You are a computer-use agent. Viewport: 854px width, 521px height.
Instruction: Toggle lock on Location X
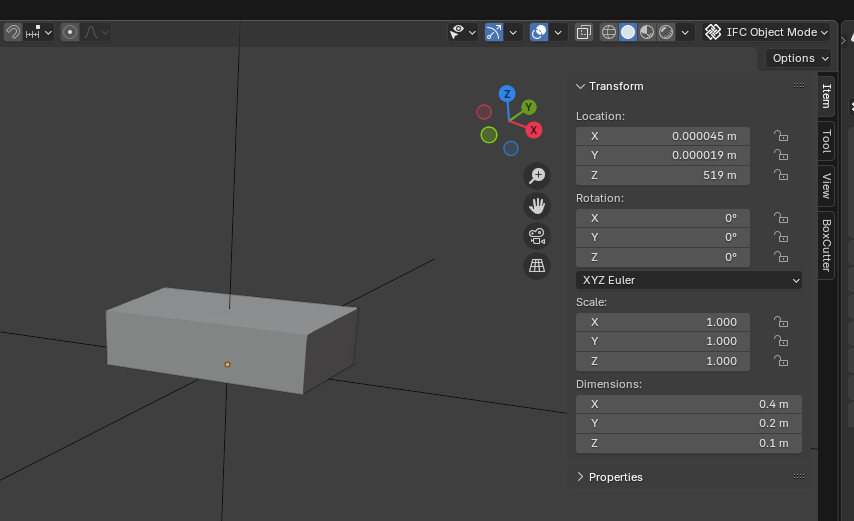[781, 136]
